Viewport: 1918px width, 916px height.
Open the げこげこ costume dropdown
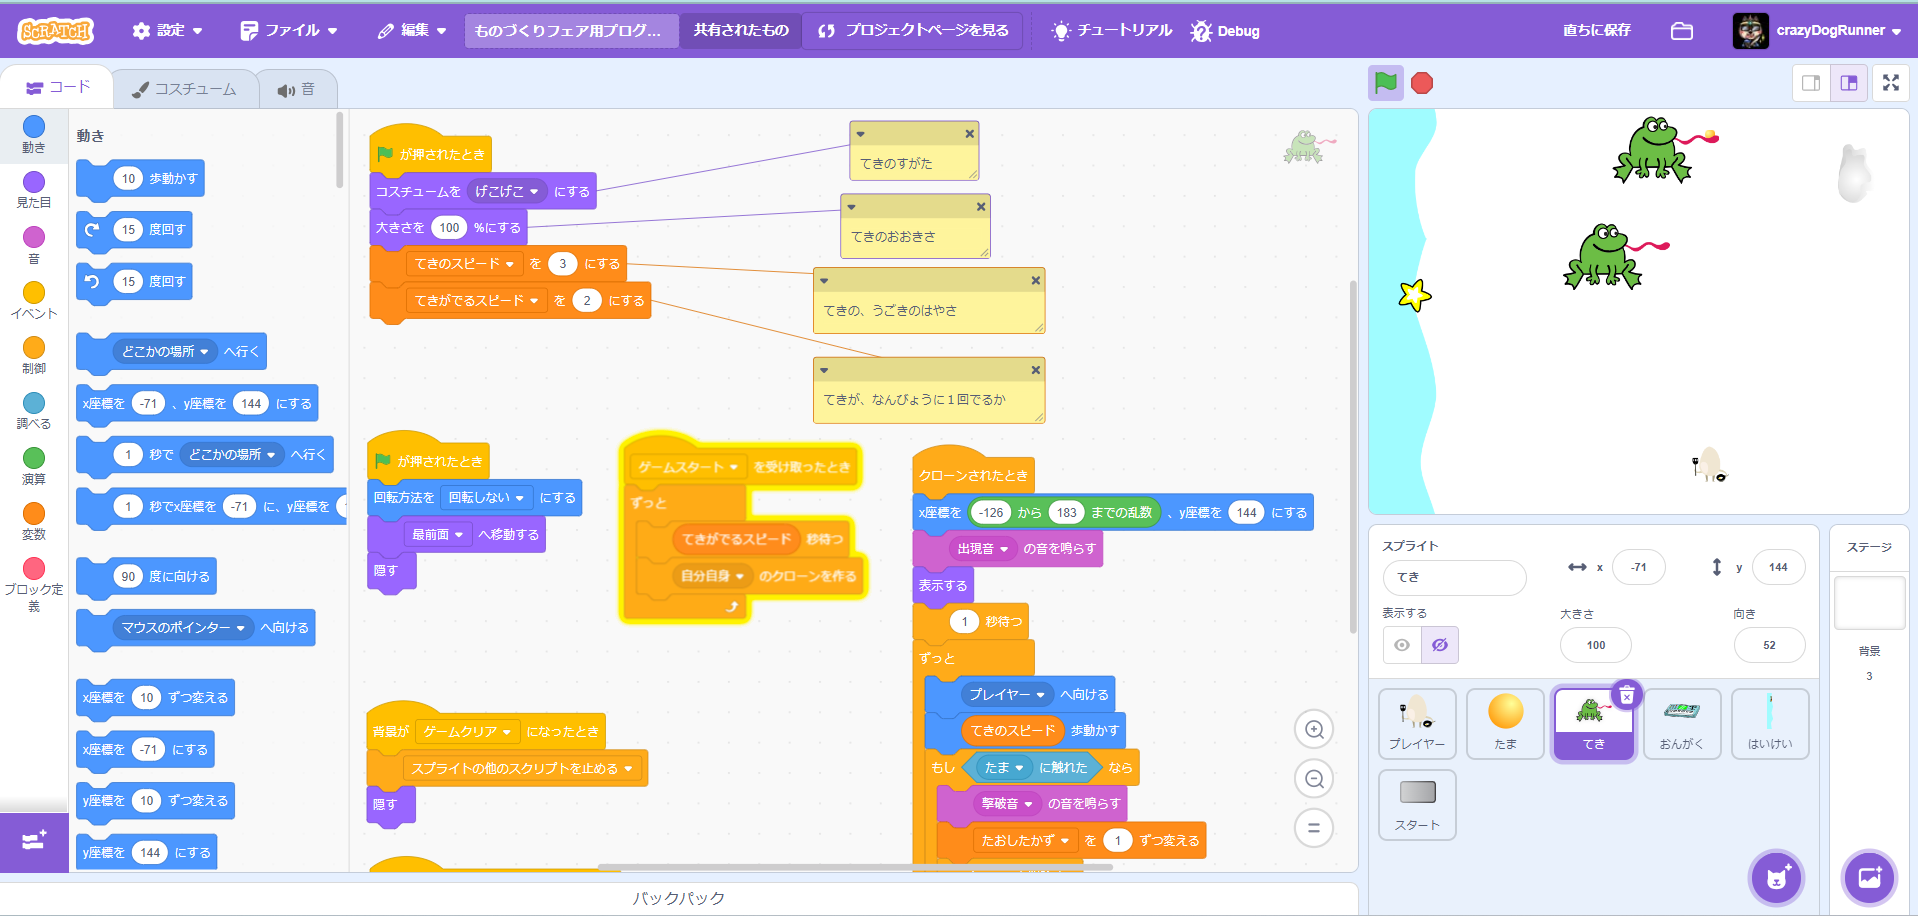pyautogui.click(x=507, y=192)
